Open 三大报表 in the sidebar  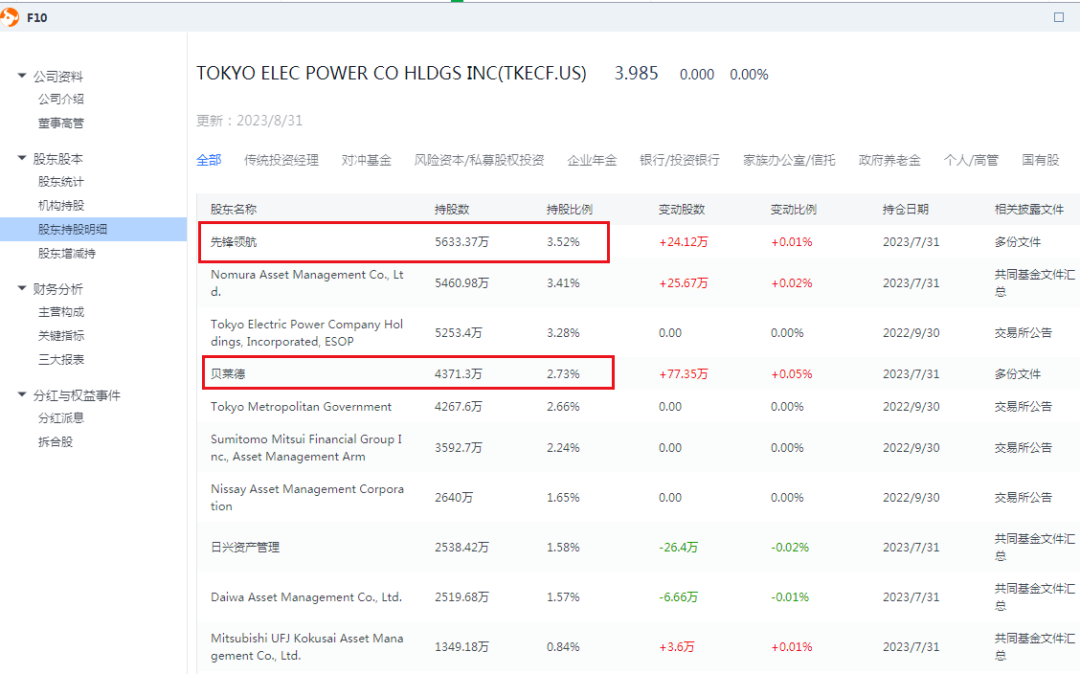coord(61,359)
